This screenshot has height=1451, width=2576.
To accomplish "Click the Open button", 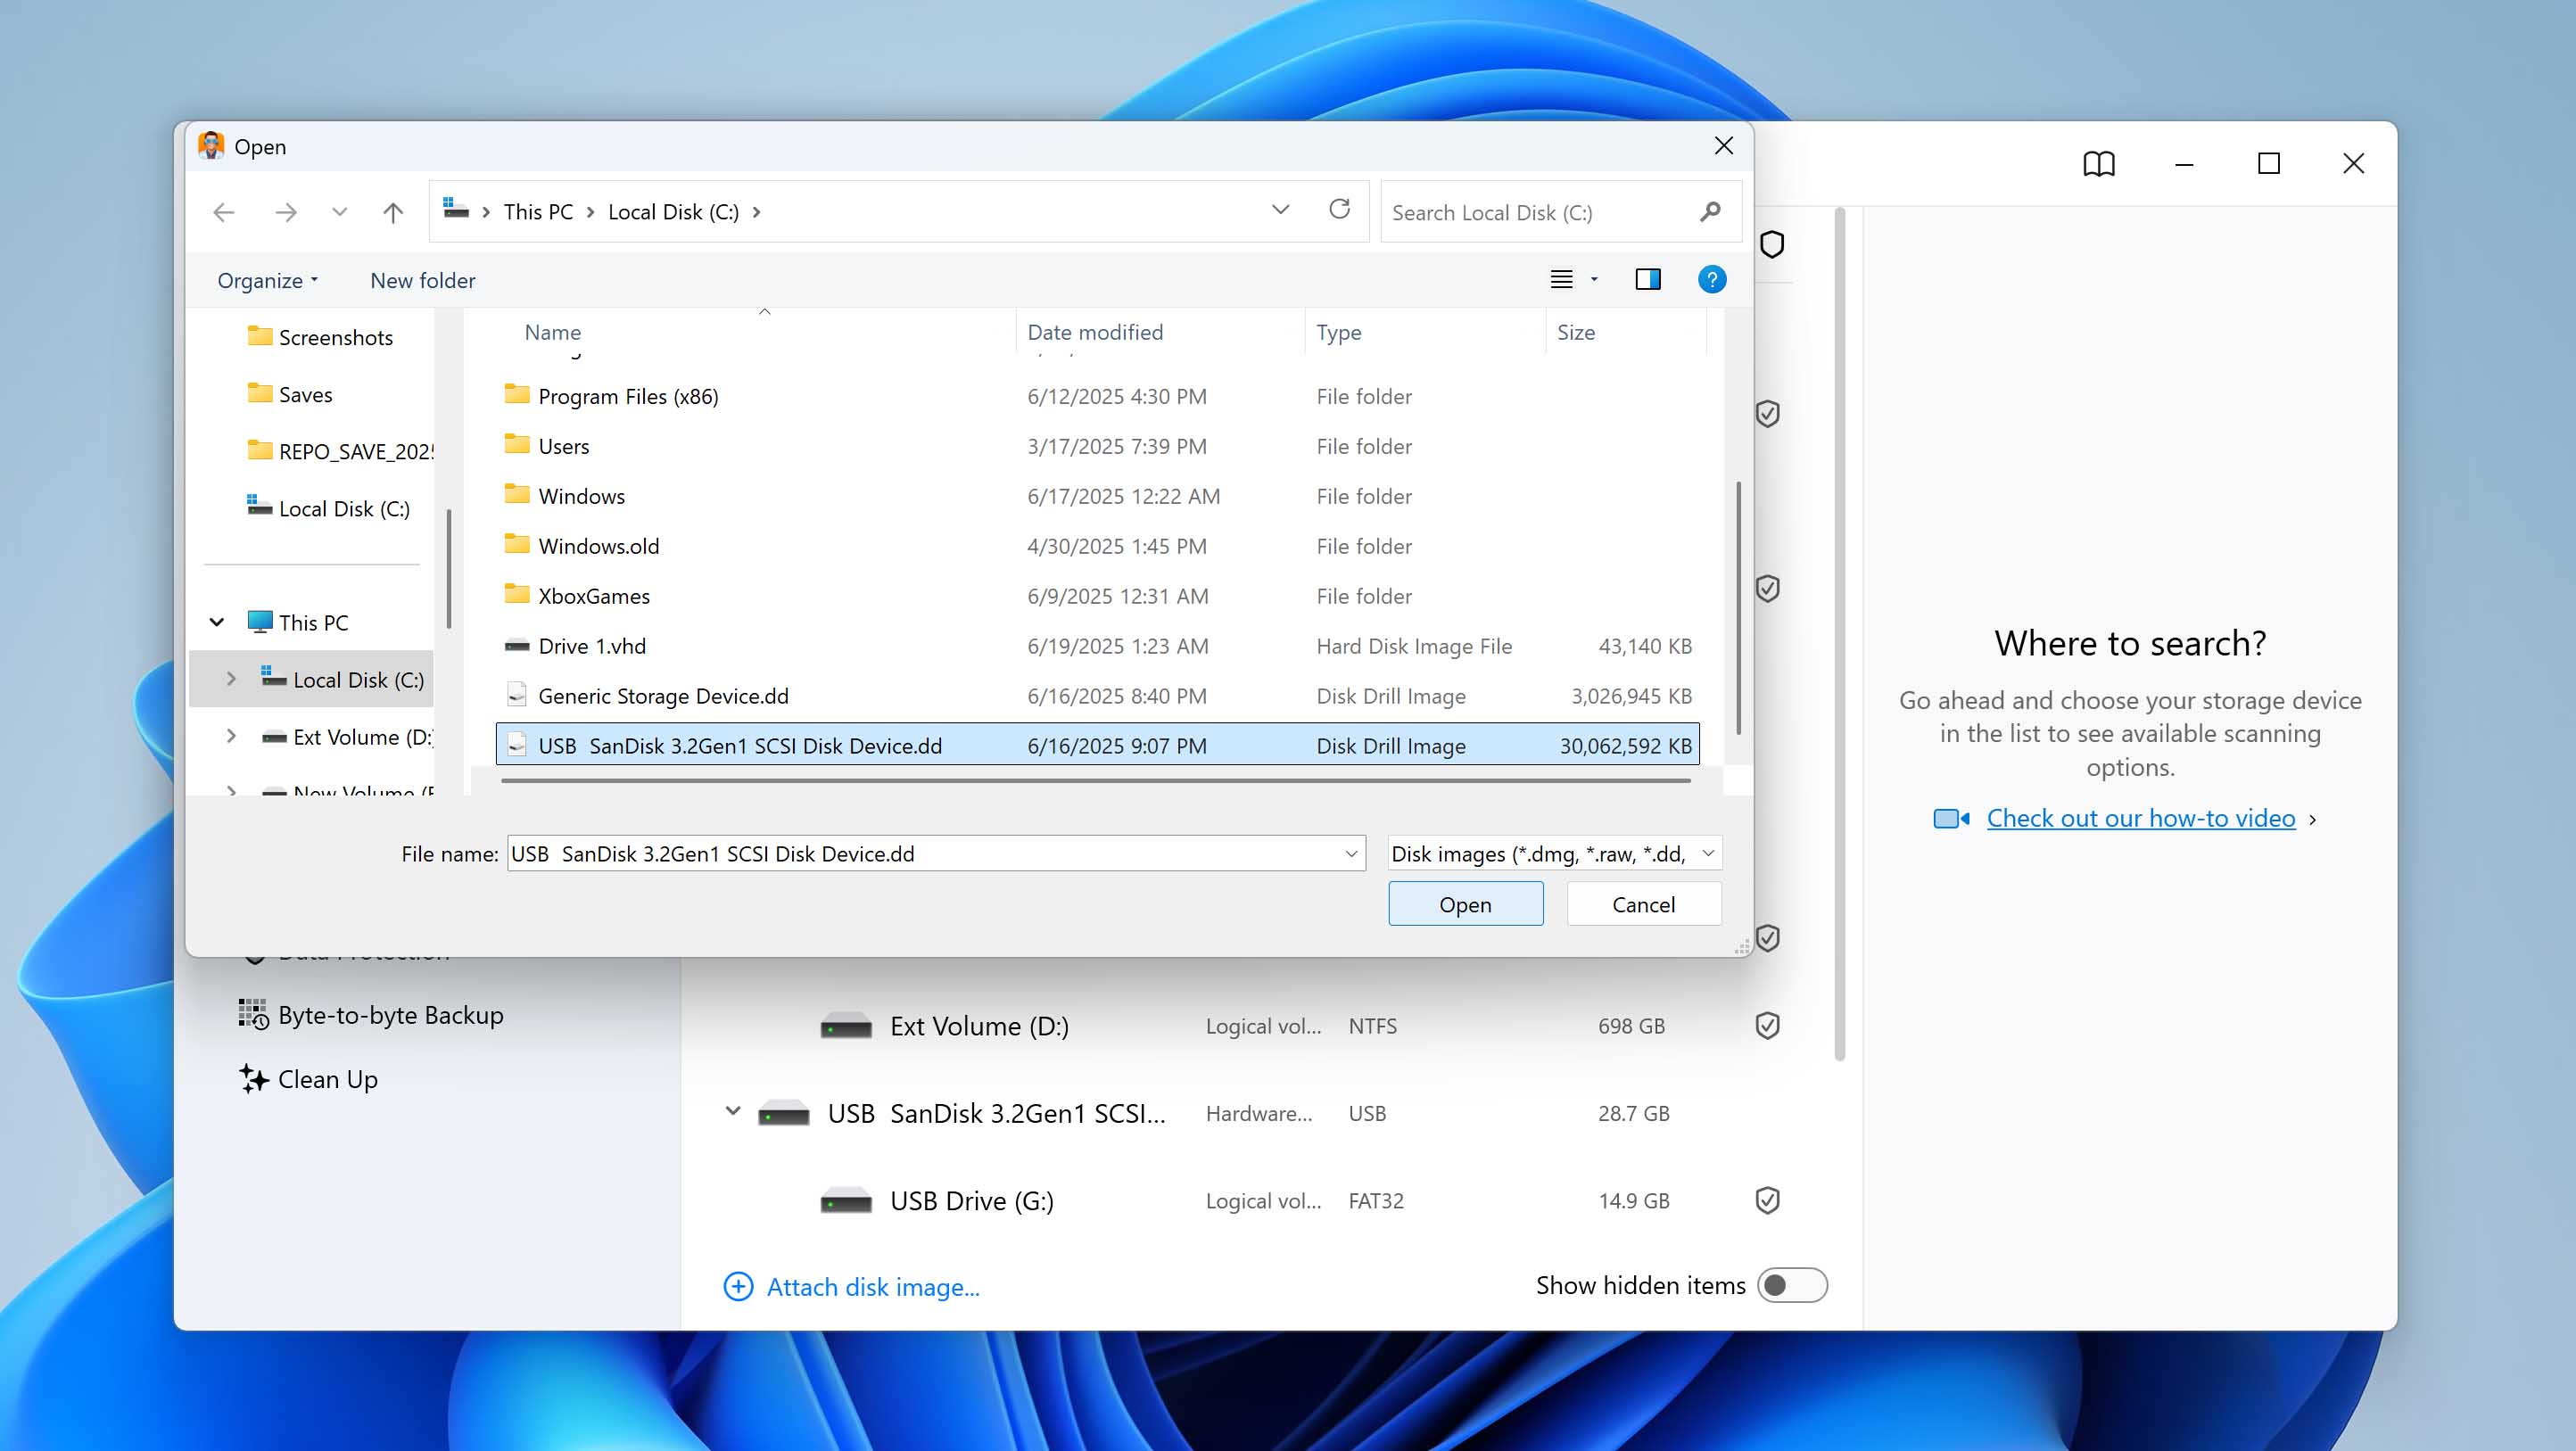I will (x=1465, y=904).
